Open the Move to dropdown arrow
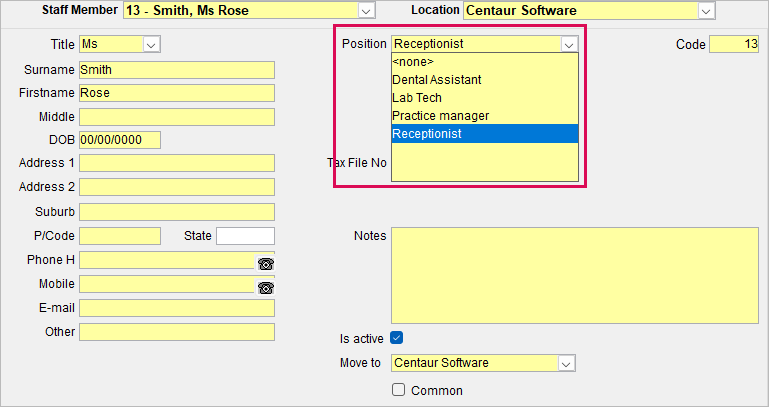Viewport: 769px width, 407px height. (566, 363)
